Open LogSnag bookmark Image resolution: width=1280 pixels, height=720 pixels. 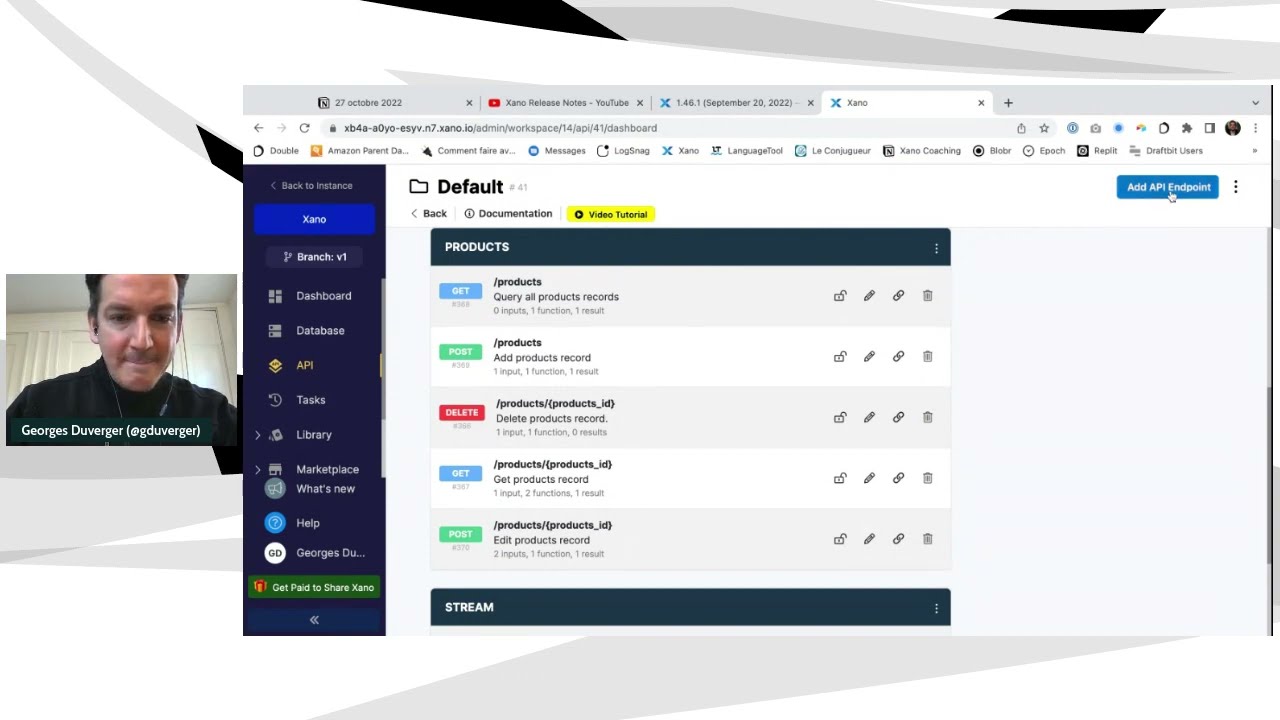[623, 151]
